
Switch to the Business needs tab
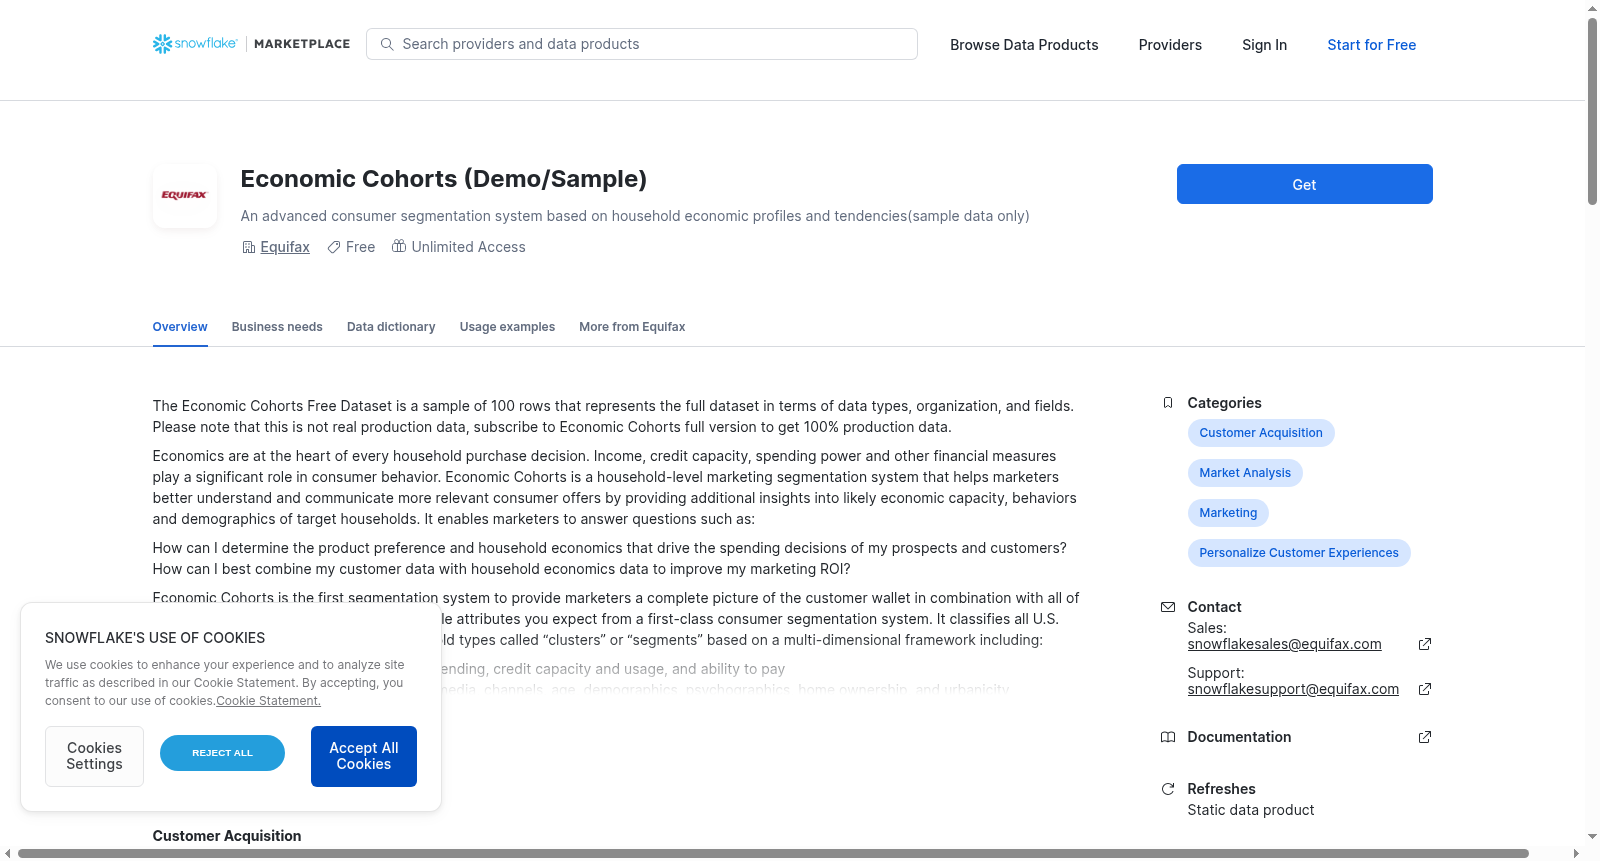277,327
